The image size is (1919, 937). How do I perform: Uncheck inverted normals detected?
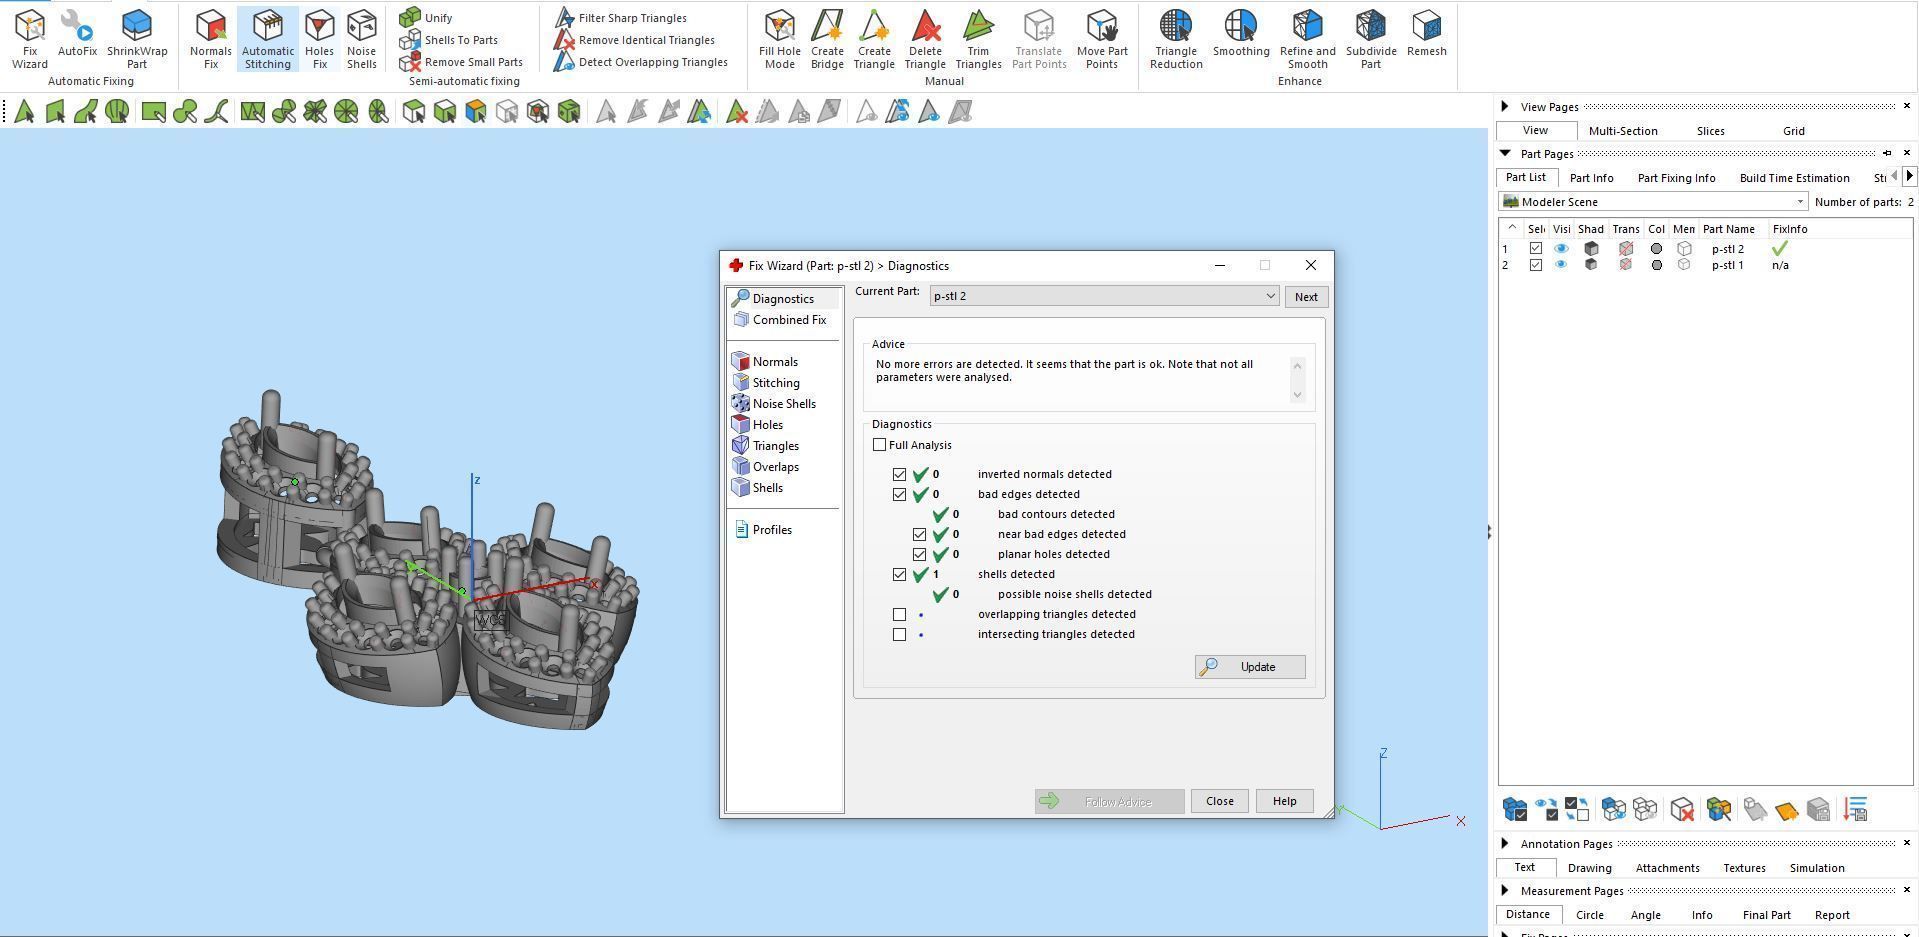[x=899, y=474]
